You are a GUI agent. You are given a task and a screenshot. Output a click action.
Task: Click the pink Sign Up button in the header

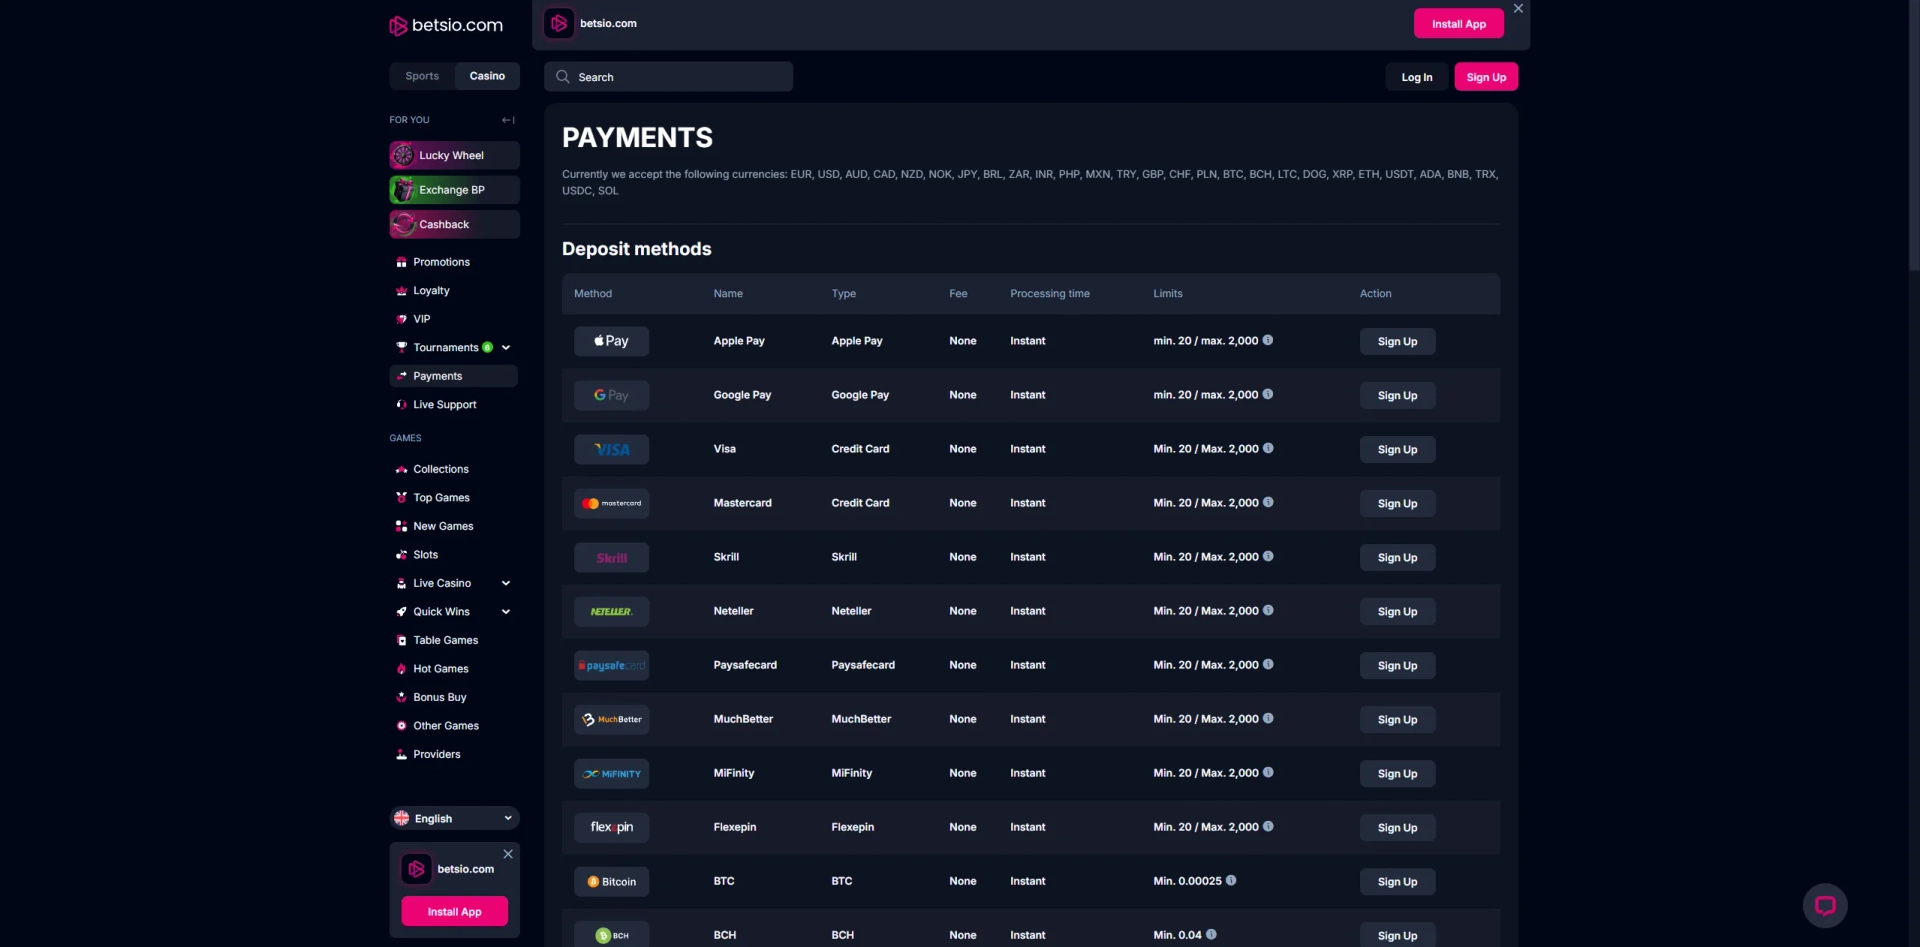click(1486, 77)
